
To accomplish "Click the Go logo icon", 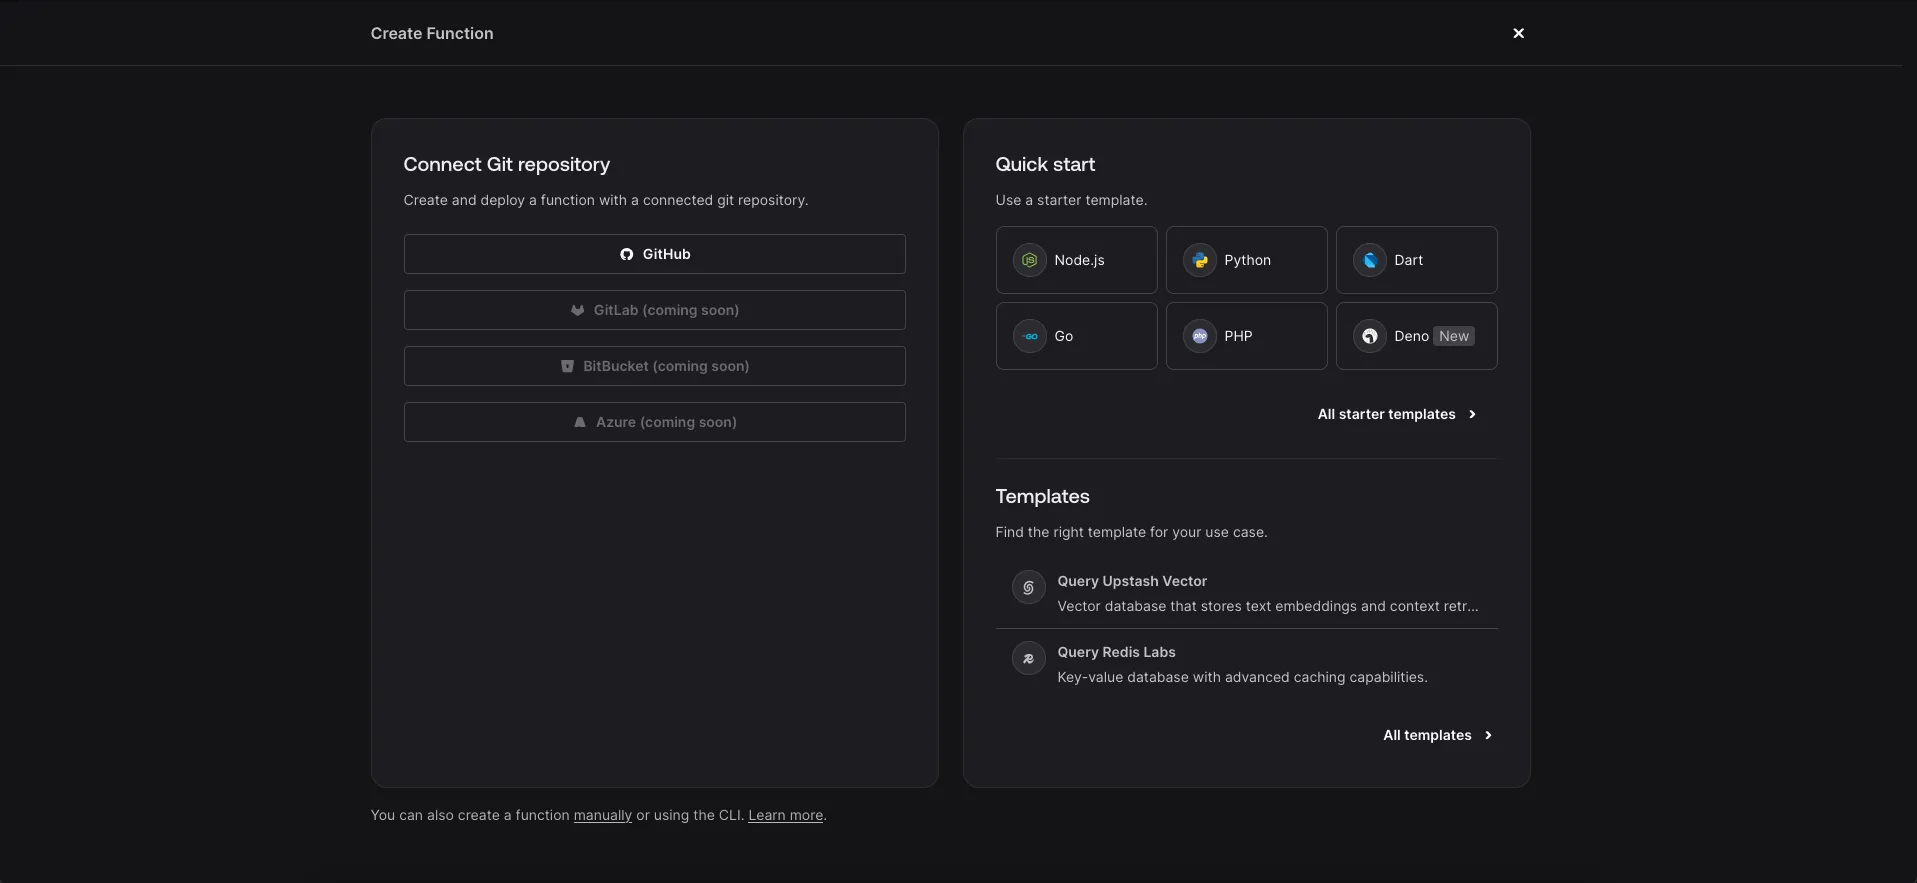I will coord(1029,336).
